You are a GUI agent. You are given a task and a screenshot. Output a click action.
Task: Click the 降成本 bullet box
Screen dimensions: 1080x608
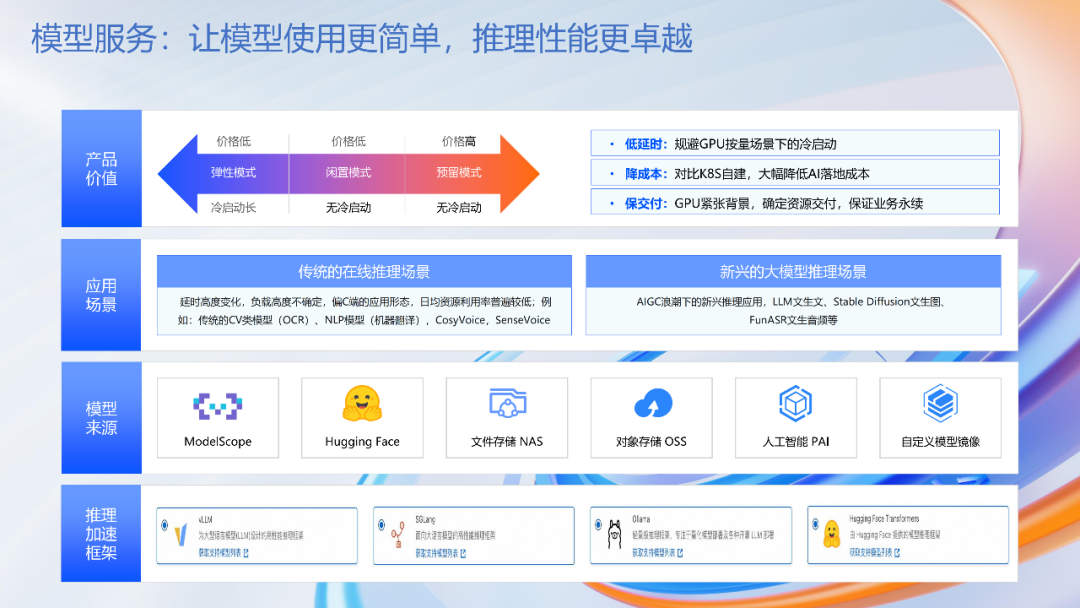tap(795, 173)
